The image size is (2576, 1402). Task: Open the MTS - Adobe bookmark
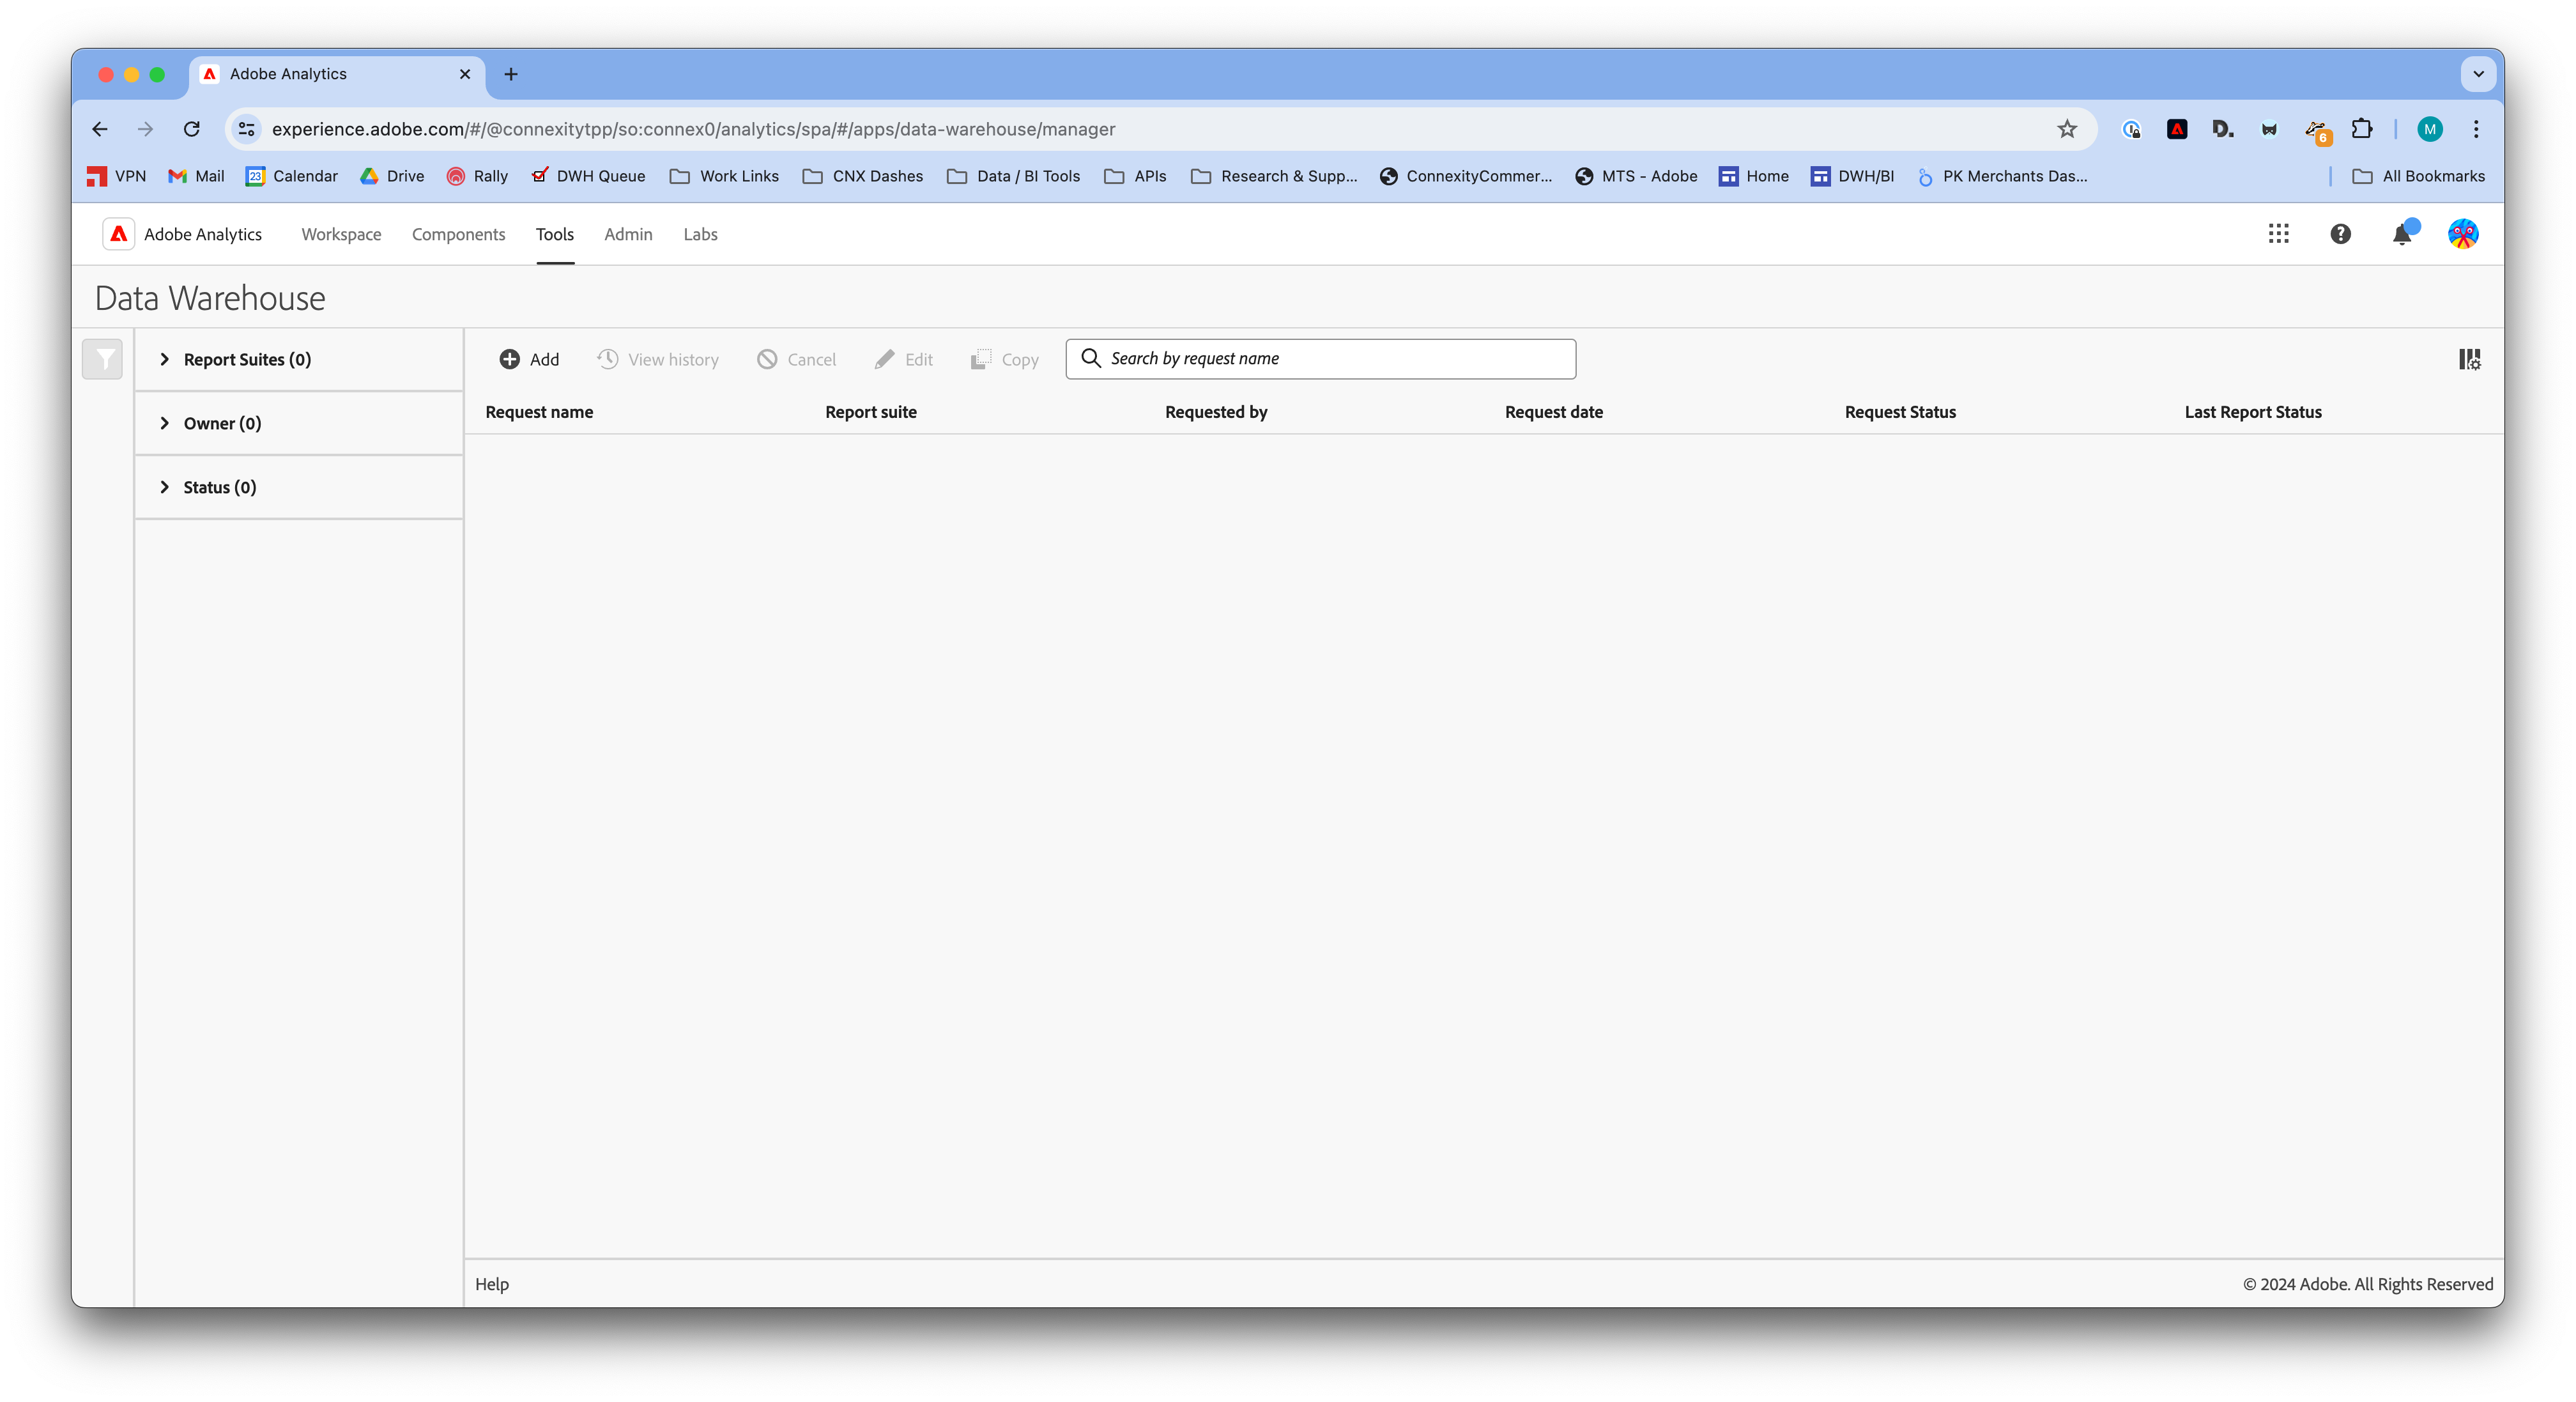tap(1636, 176)
